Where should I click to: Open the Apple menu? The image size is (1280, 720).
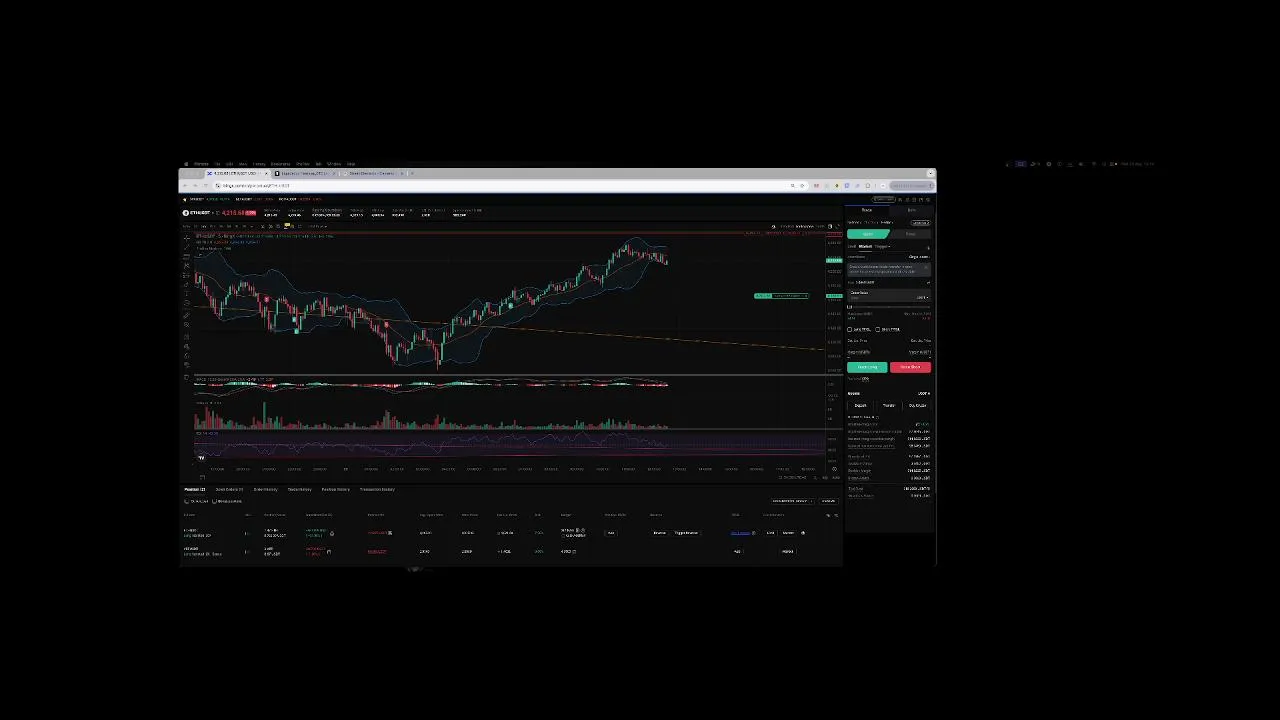point(186,164)
